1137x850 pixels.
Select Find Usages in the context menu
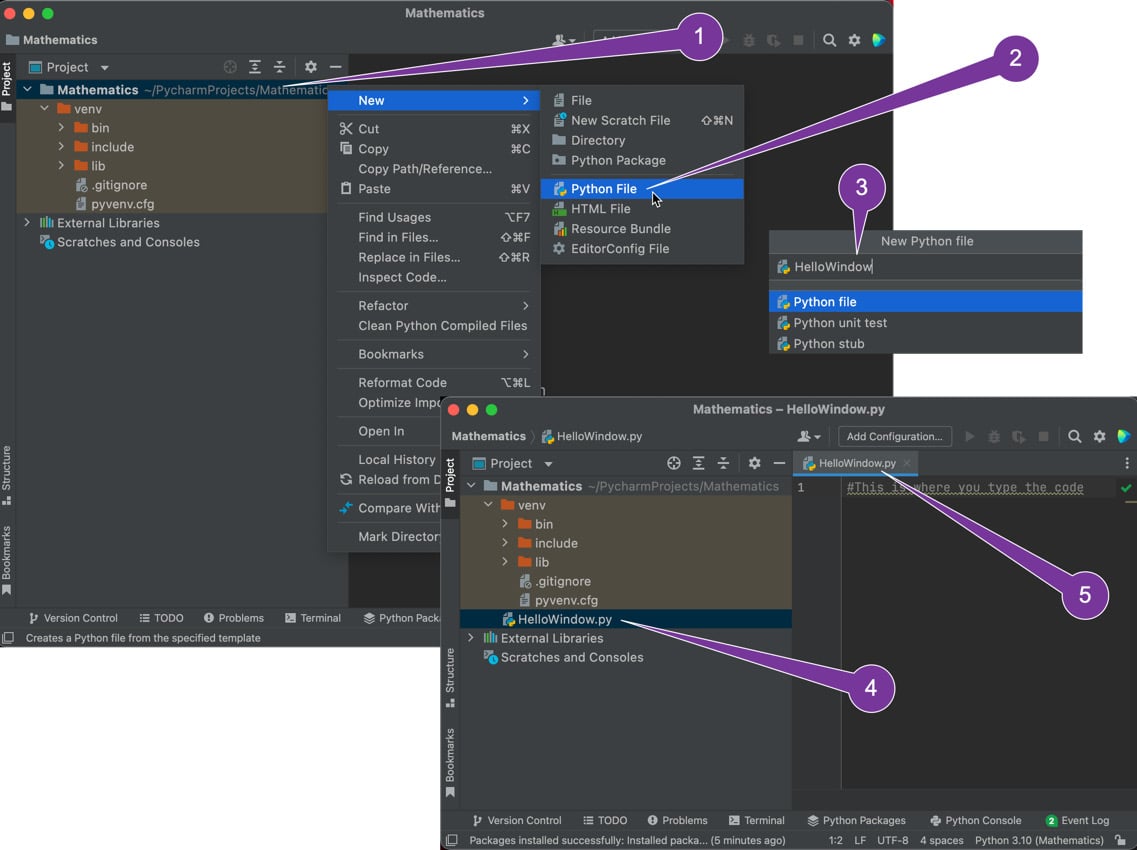434,217
